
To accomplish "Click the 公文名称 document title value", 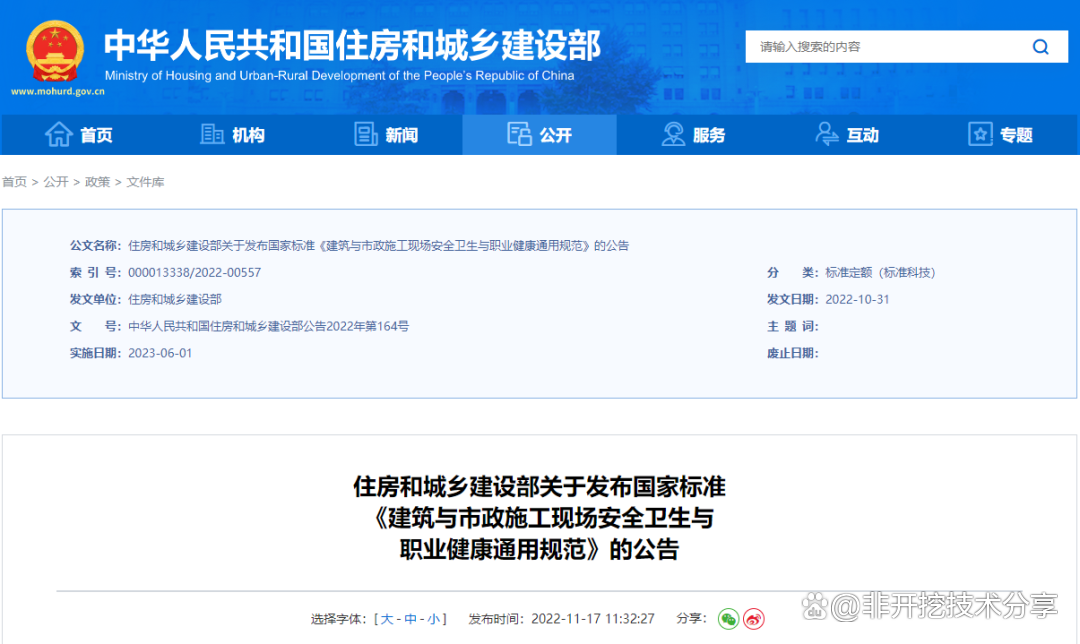I will tap(379, 246).
